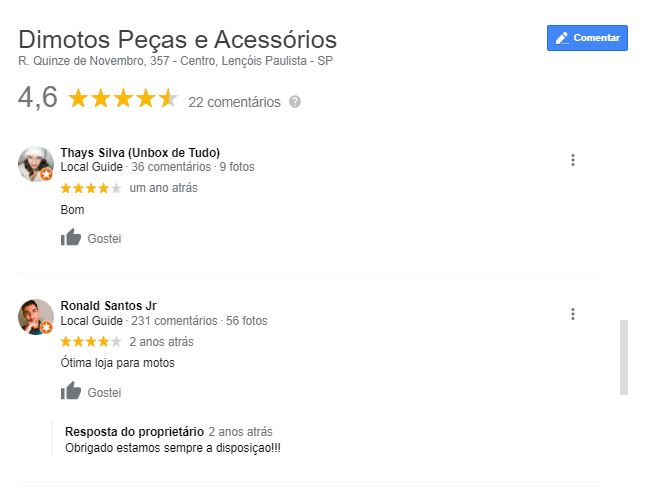Open Thays Silva's profile picture
The width and height of the screenshot is (648, 500).
click(x=35, y=164)
